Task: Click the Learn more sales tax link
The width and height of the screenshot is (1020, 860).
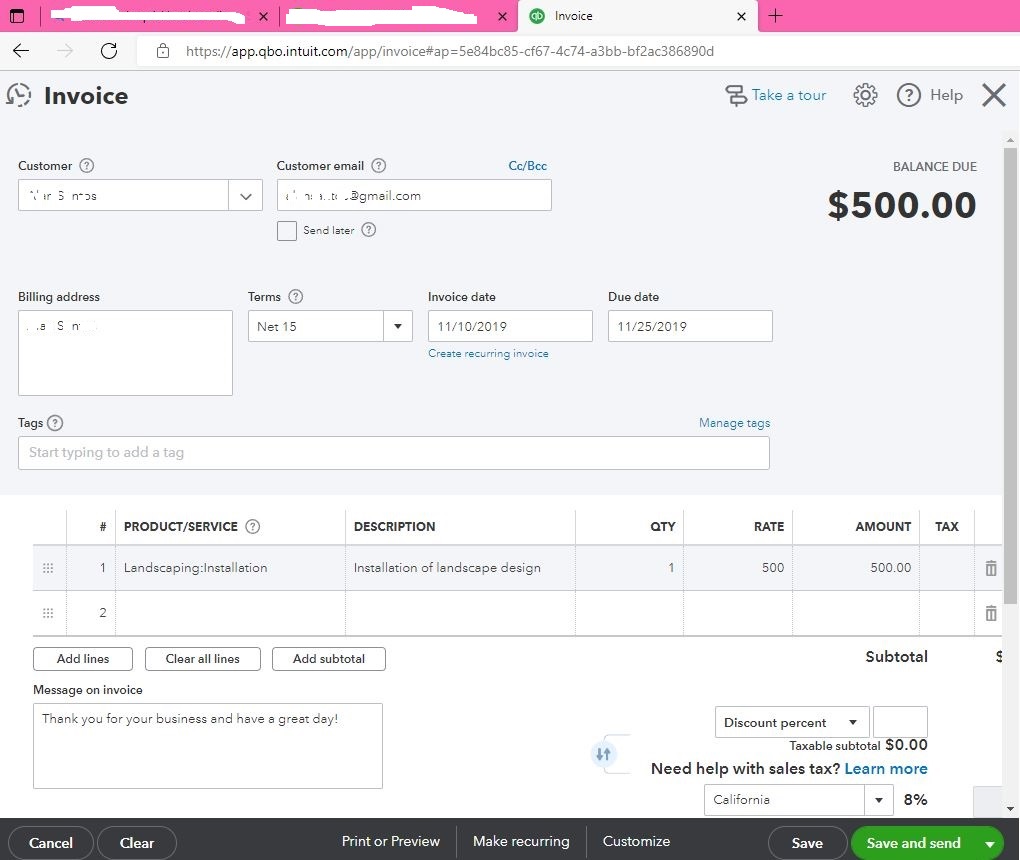Action: pyautogui.click(x=885, y=768)
